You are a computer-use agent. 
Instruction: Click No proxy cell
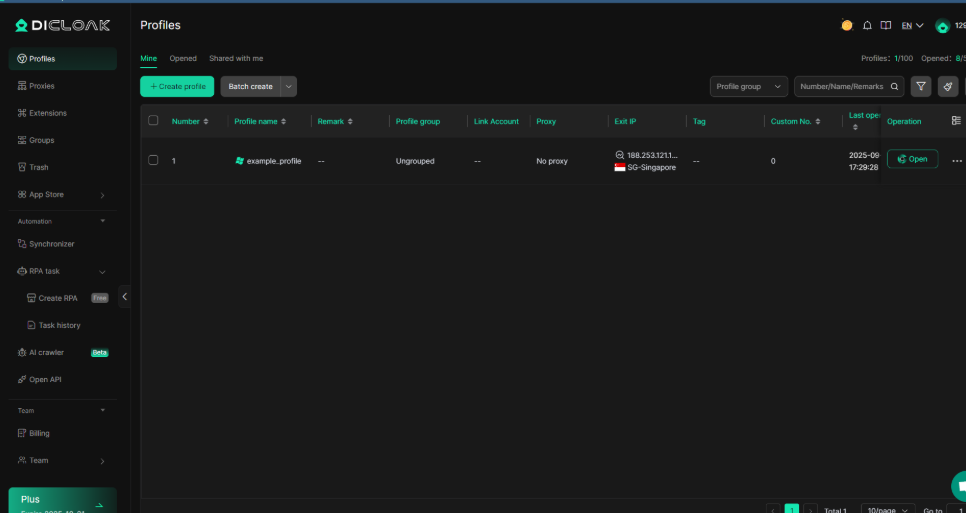[x=552, y=161]
